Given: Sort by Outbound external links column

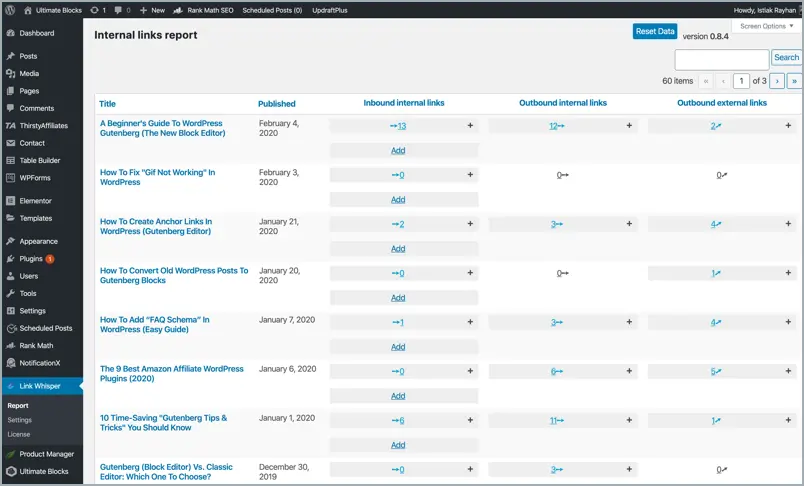Looking at the screenshot, I should point(722,103).
